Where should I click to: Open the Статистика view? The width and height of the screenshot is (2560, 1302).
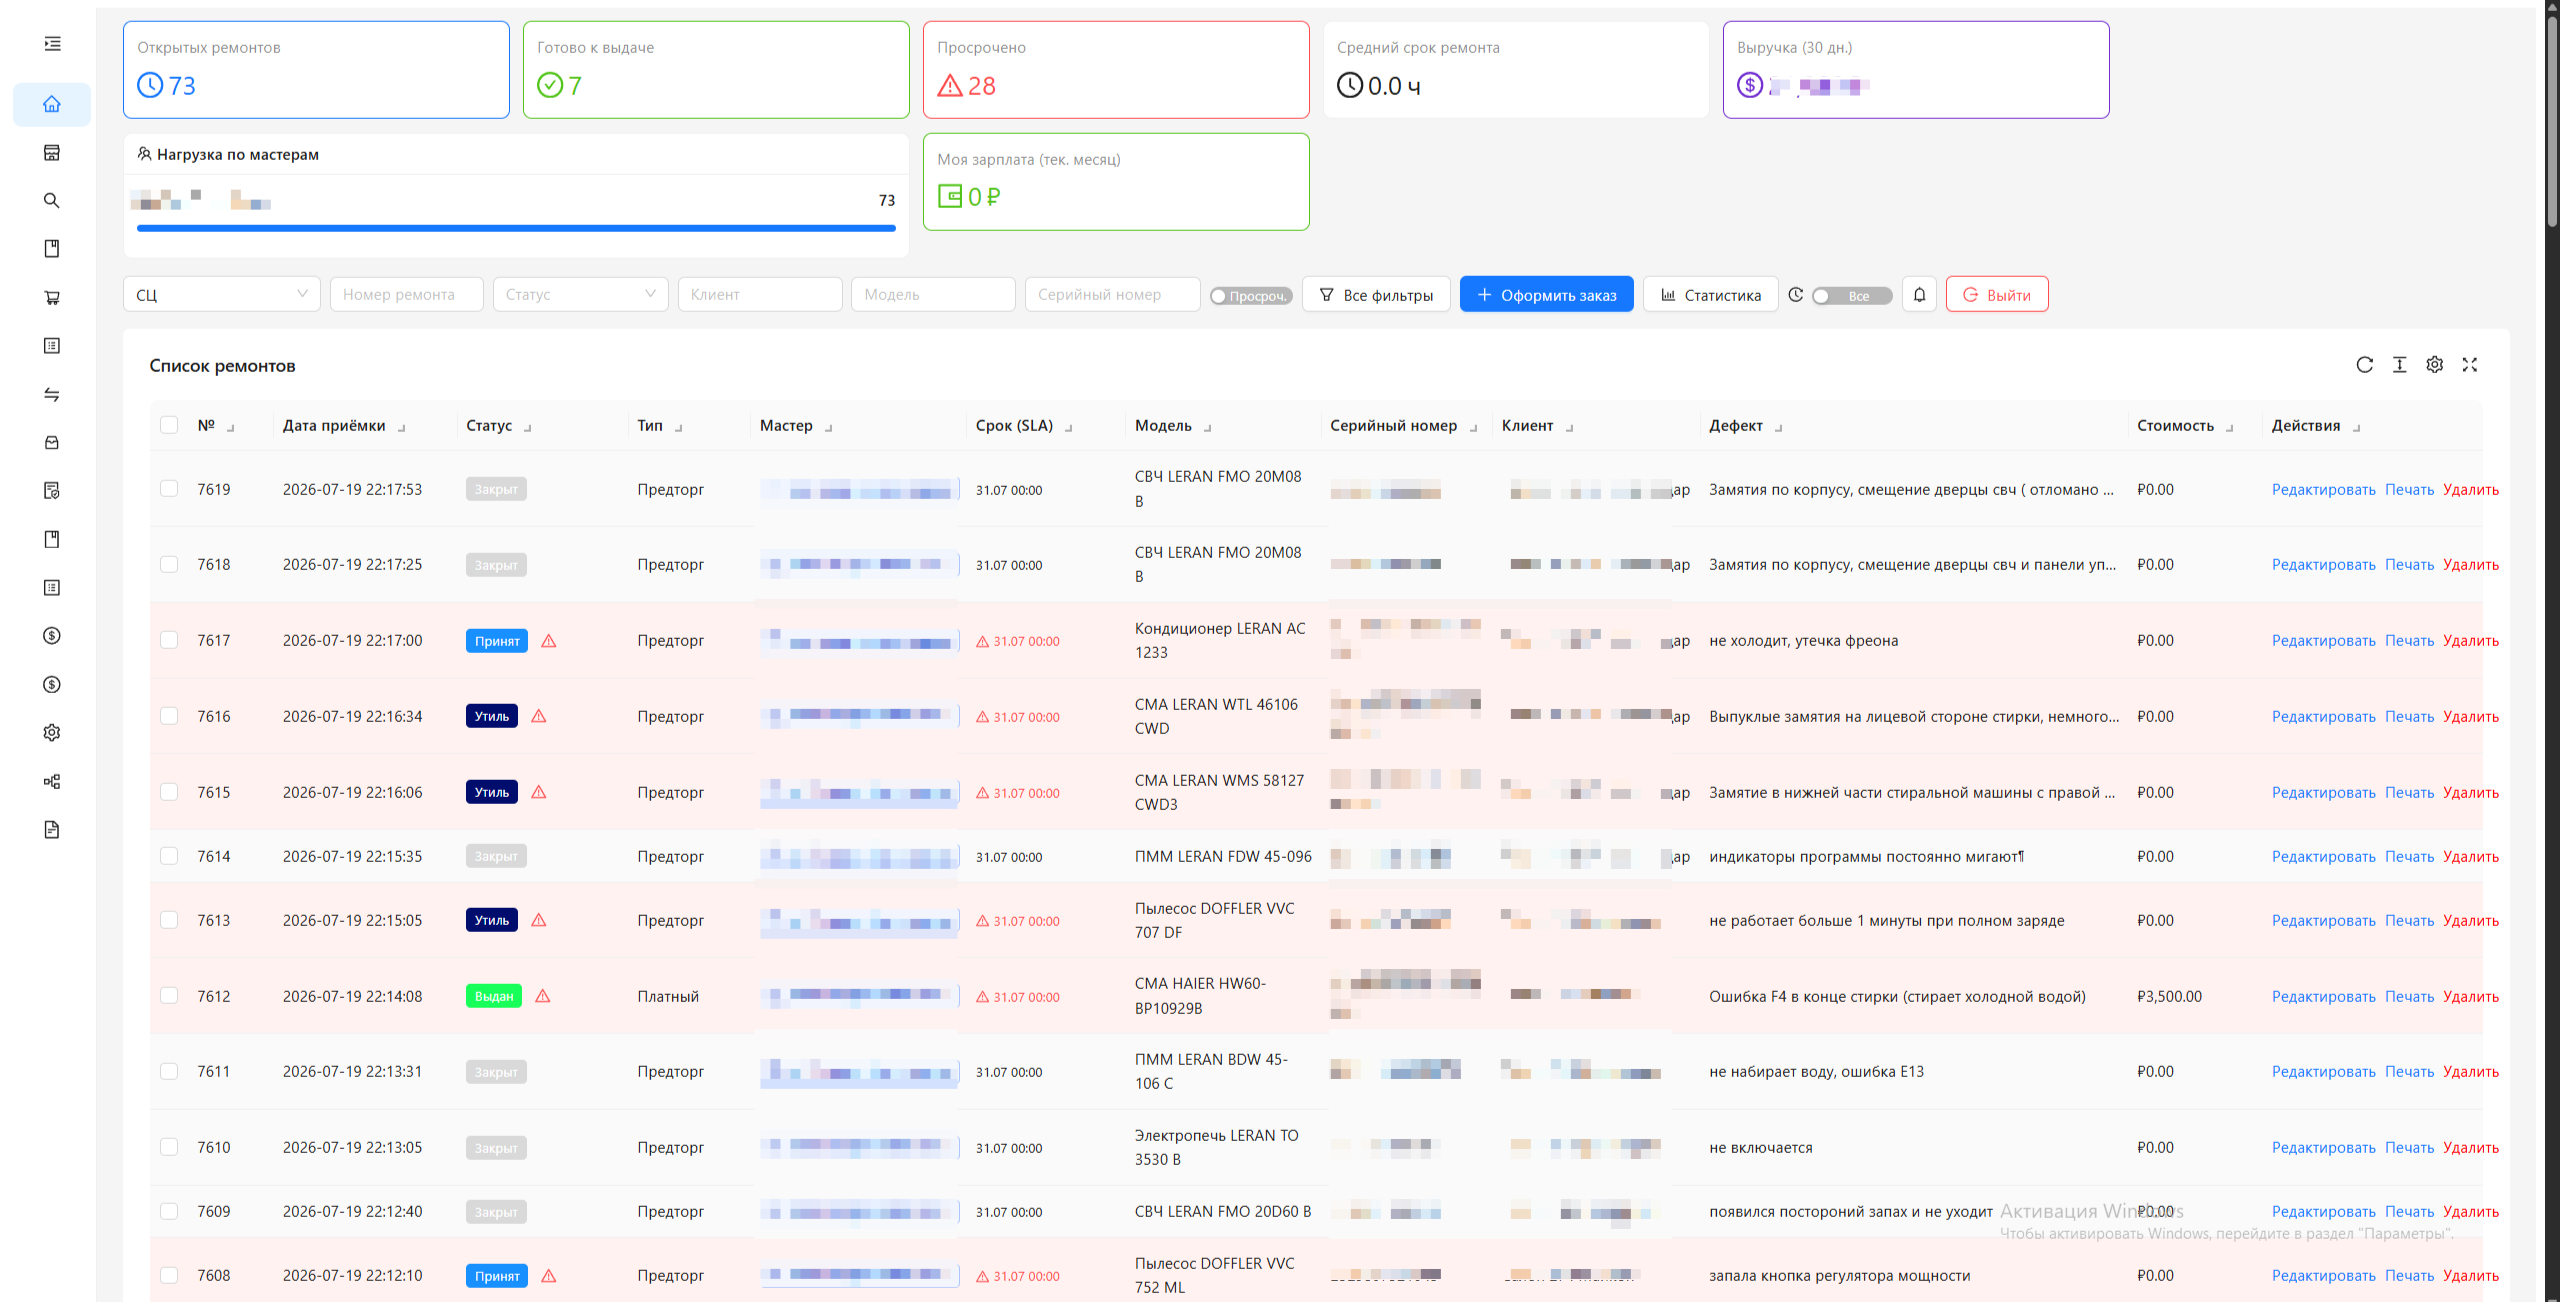pos(1710,294)
